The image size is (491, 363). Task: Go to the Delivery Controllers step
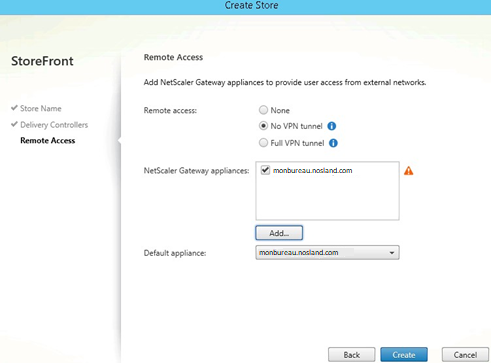point(54,125)
